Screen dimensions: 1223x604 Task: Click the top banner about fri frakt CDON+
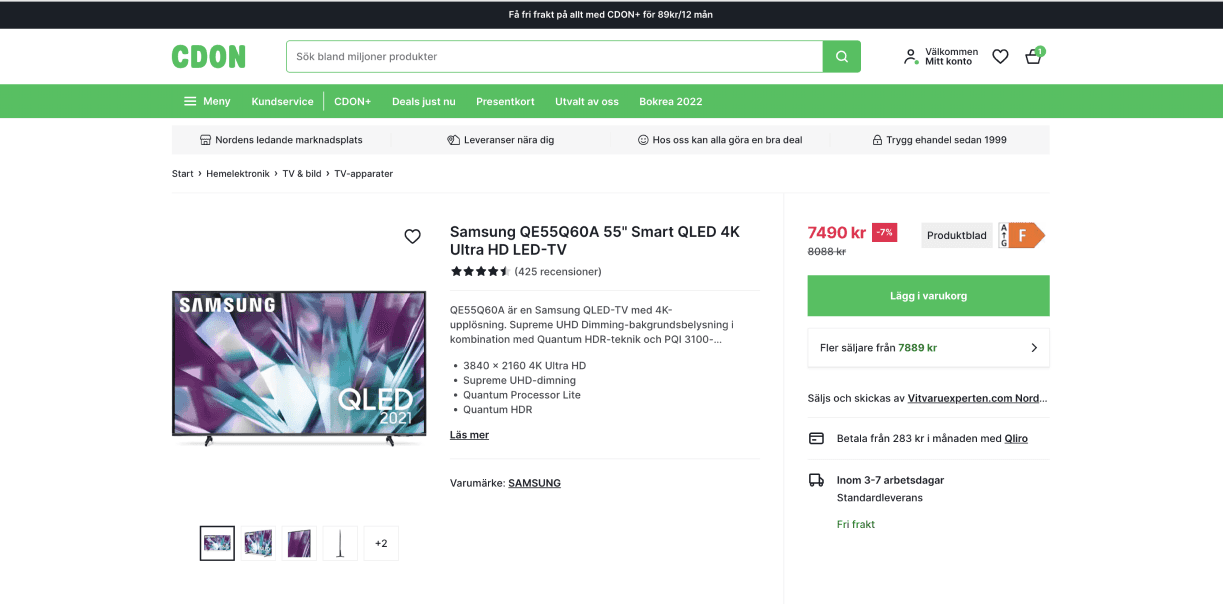click(611, 15)
